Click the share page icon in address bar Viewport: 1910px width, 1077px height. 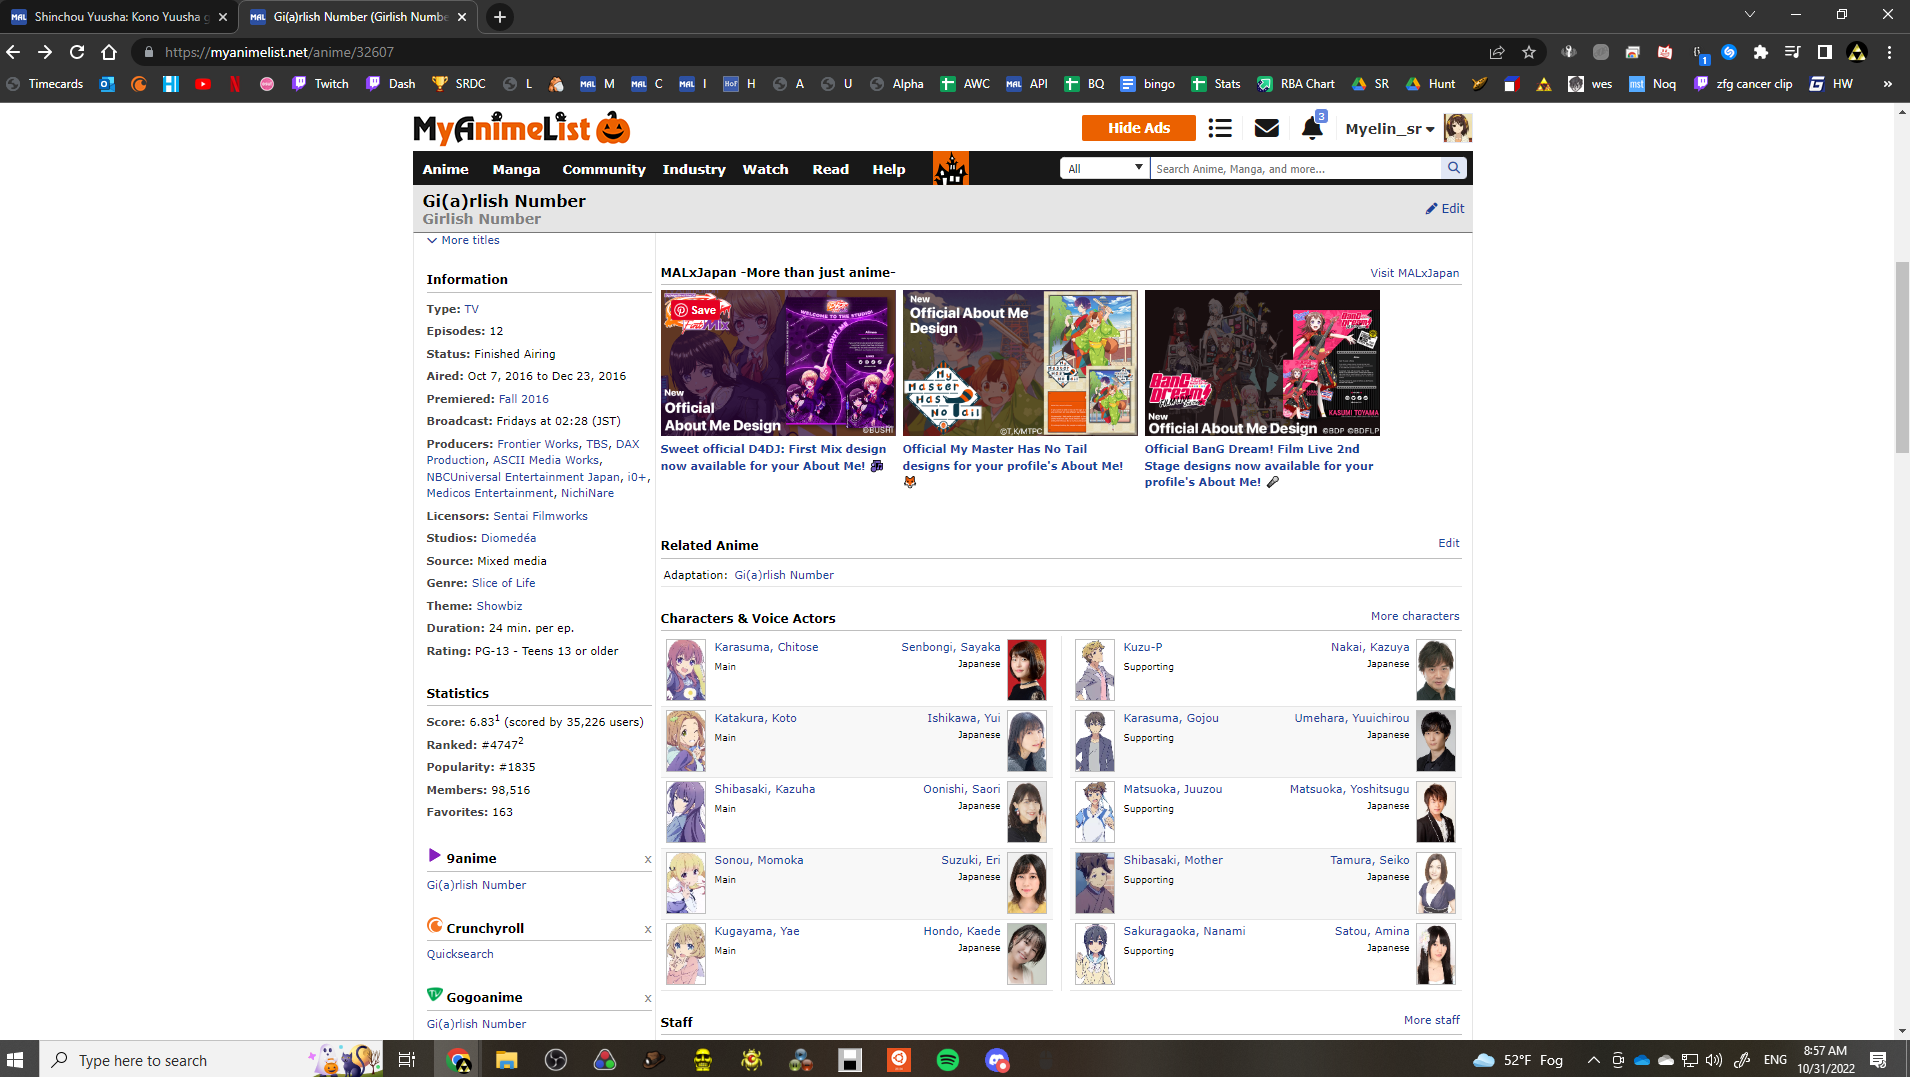point(1496,52)
